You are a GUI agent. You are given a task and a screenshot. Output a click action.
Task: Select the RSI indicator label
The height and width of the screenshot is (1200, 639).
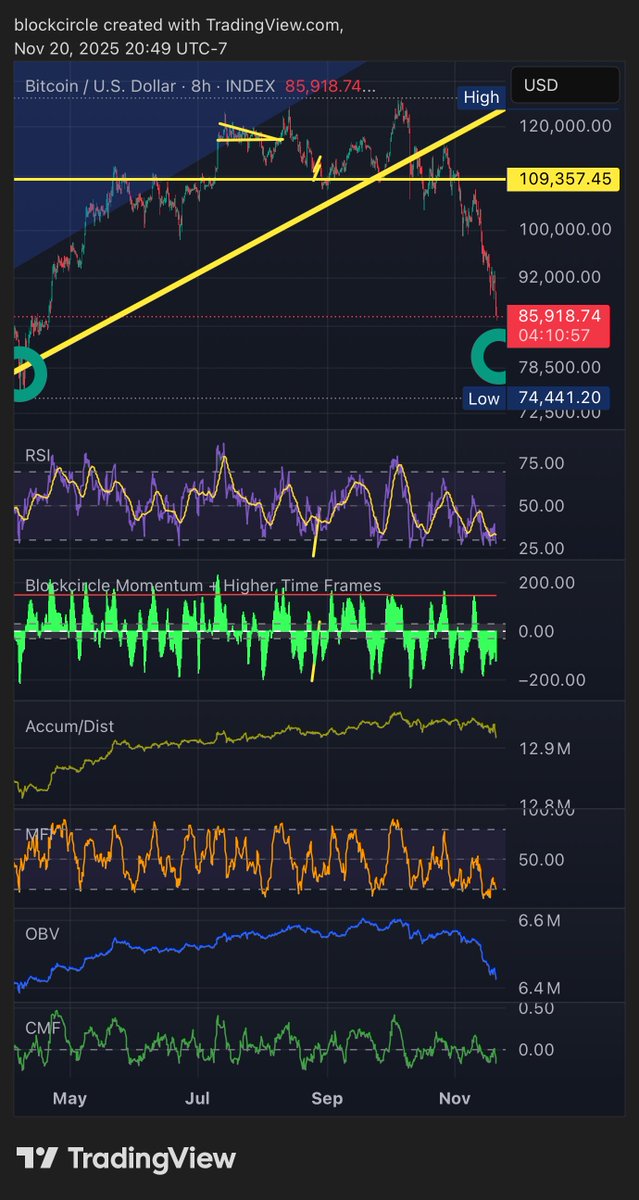coord(38,456)
